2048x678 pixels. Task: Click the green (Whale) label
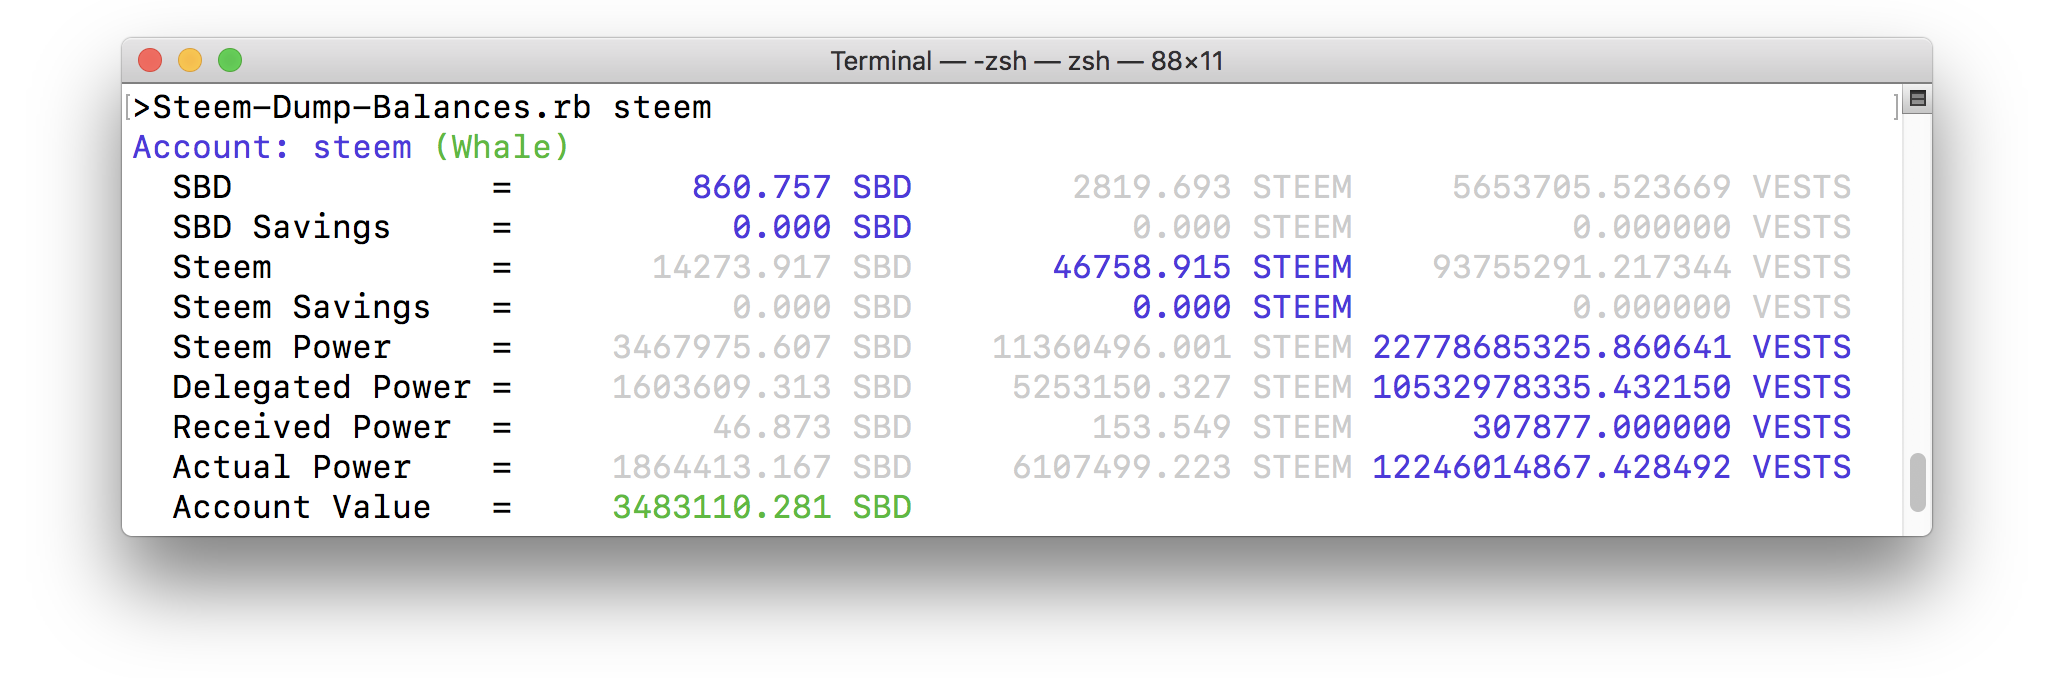pos(501,147)
